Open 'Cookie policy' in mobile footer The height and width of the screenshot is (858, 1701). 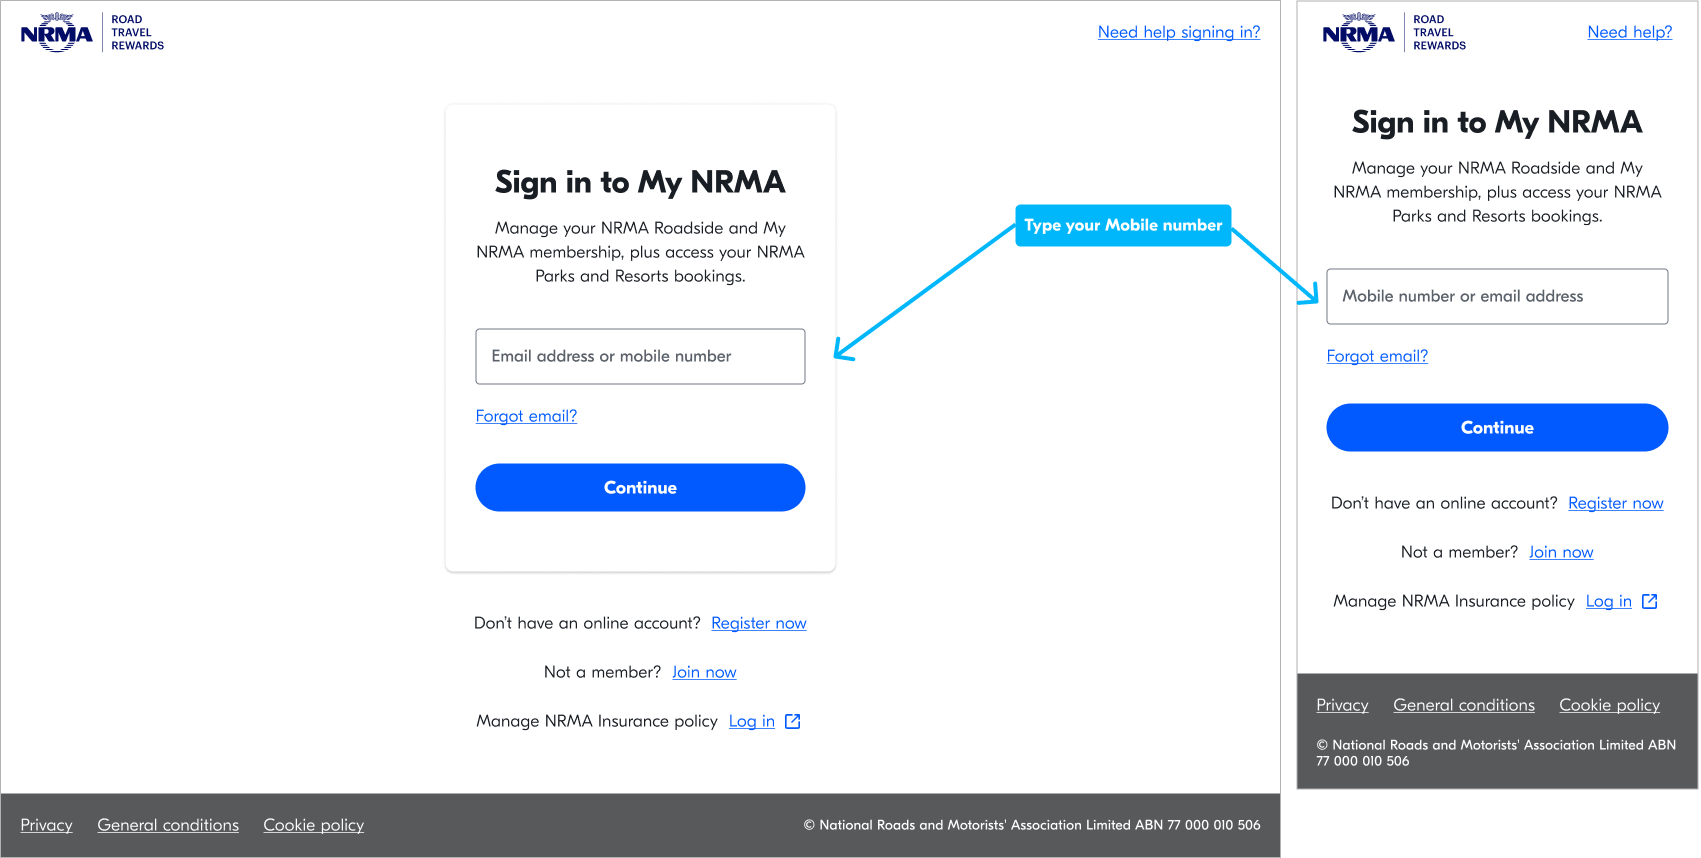coord(1610,705)
